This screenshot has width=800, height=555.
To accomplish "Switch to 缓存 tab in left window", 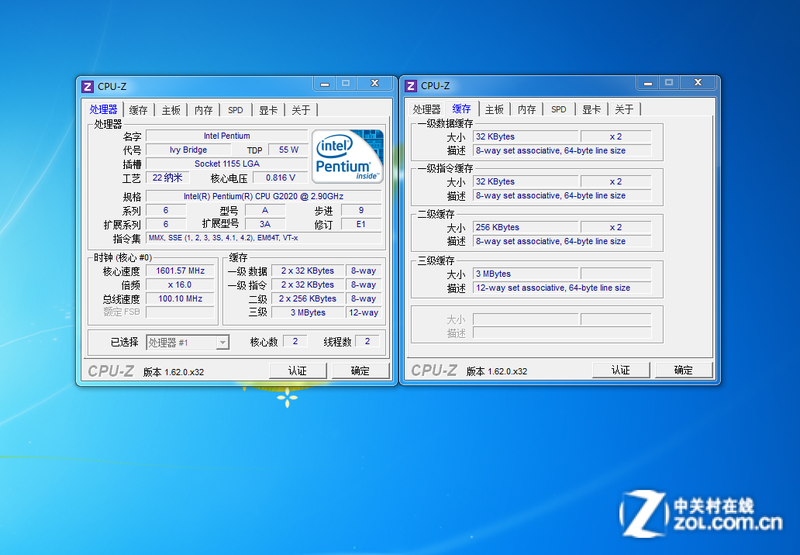I will pos(138,110).
